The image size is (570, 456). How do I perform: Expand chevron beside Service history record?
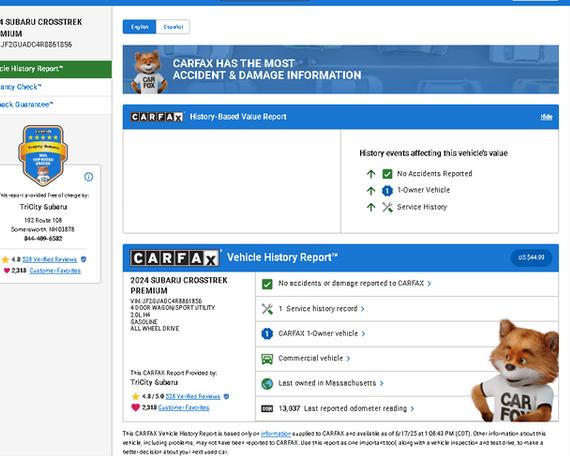(x=362, y=309)
